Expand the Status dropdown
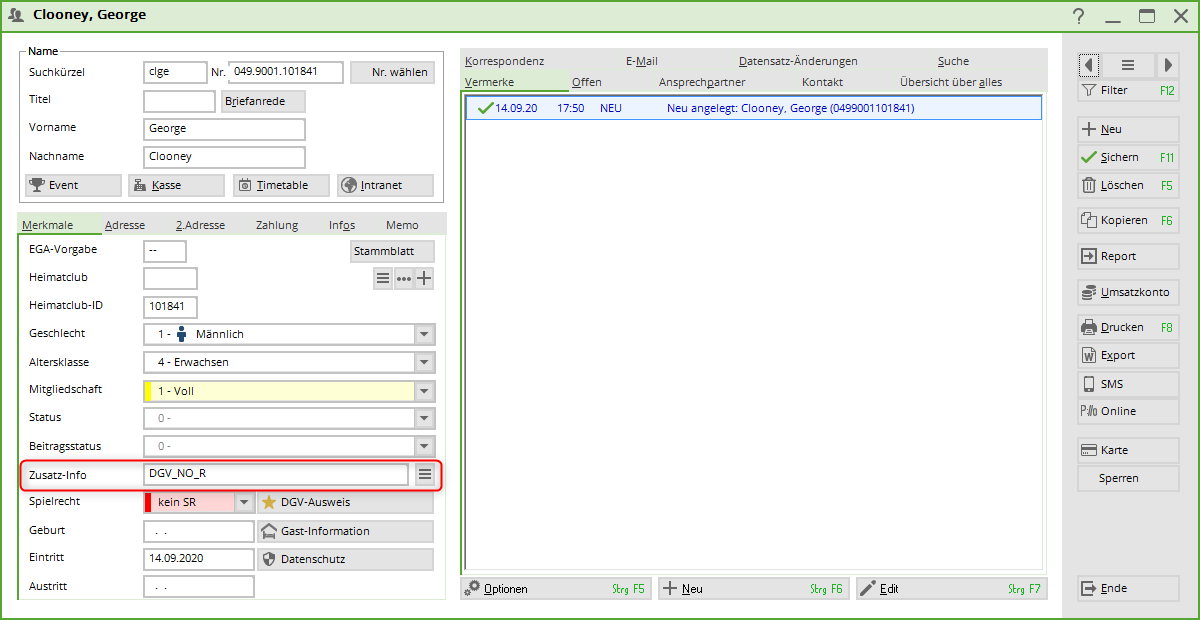This screenshot has height=620, width=1200. 425,418
